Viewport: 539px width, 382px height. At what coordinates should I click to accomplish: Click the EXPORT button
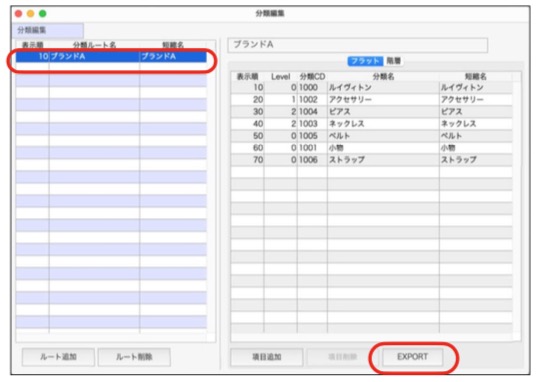[412, 357]
